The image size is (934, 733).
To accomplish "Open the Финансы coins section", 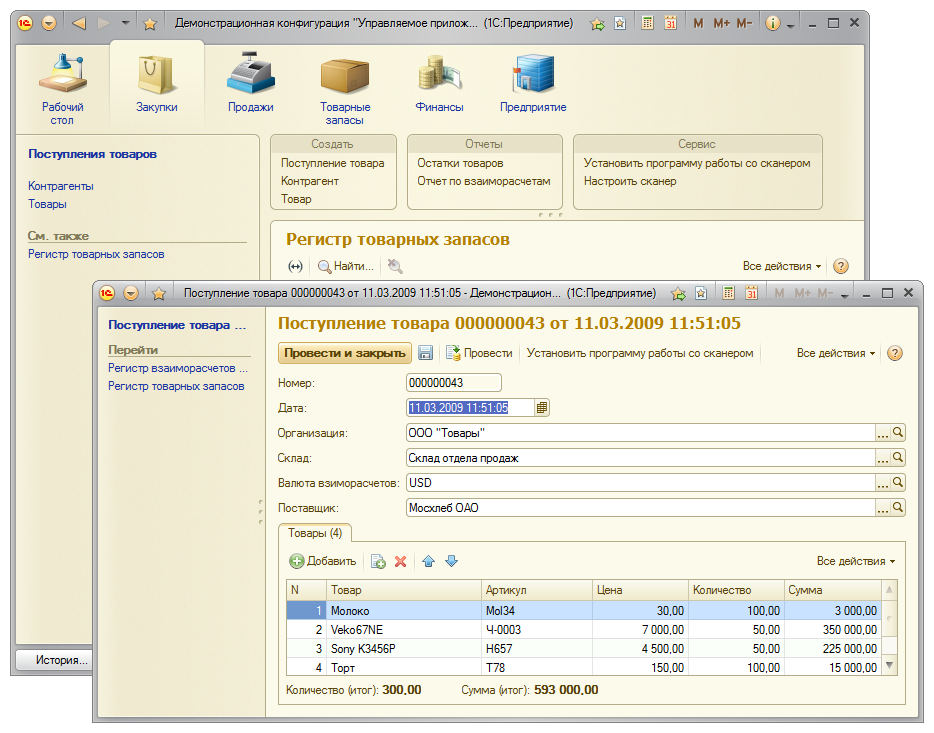I will (x=439, y=84).
